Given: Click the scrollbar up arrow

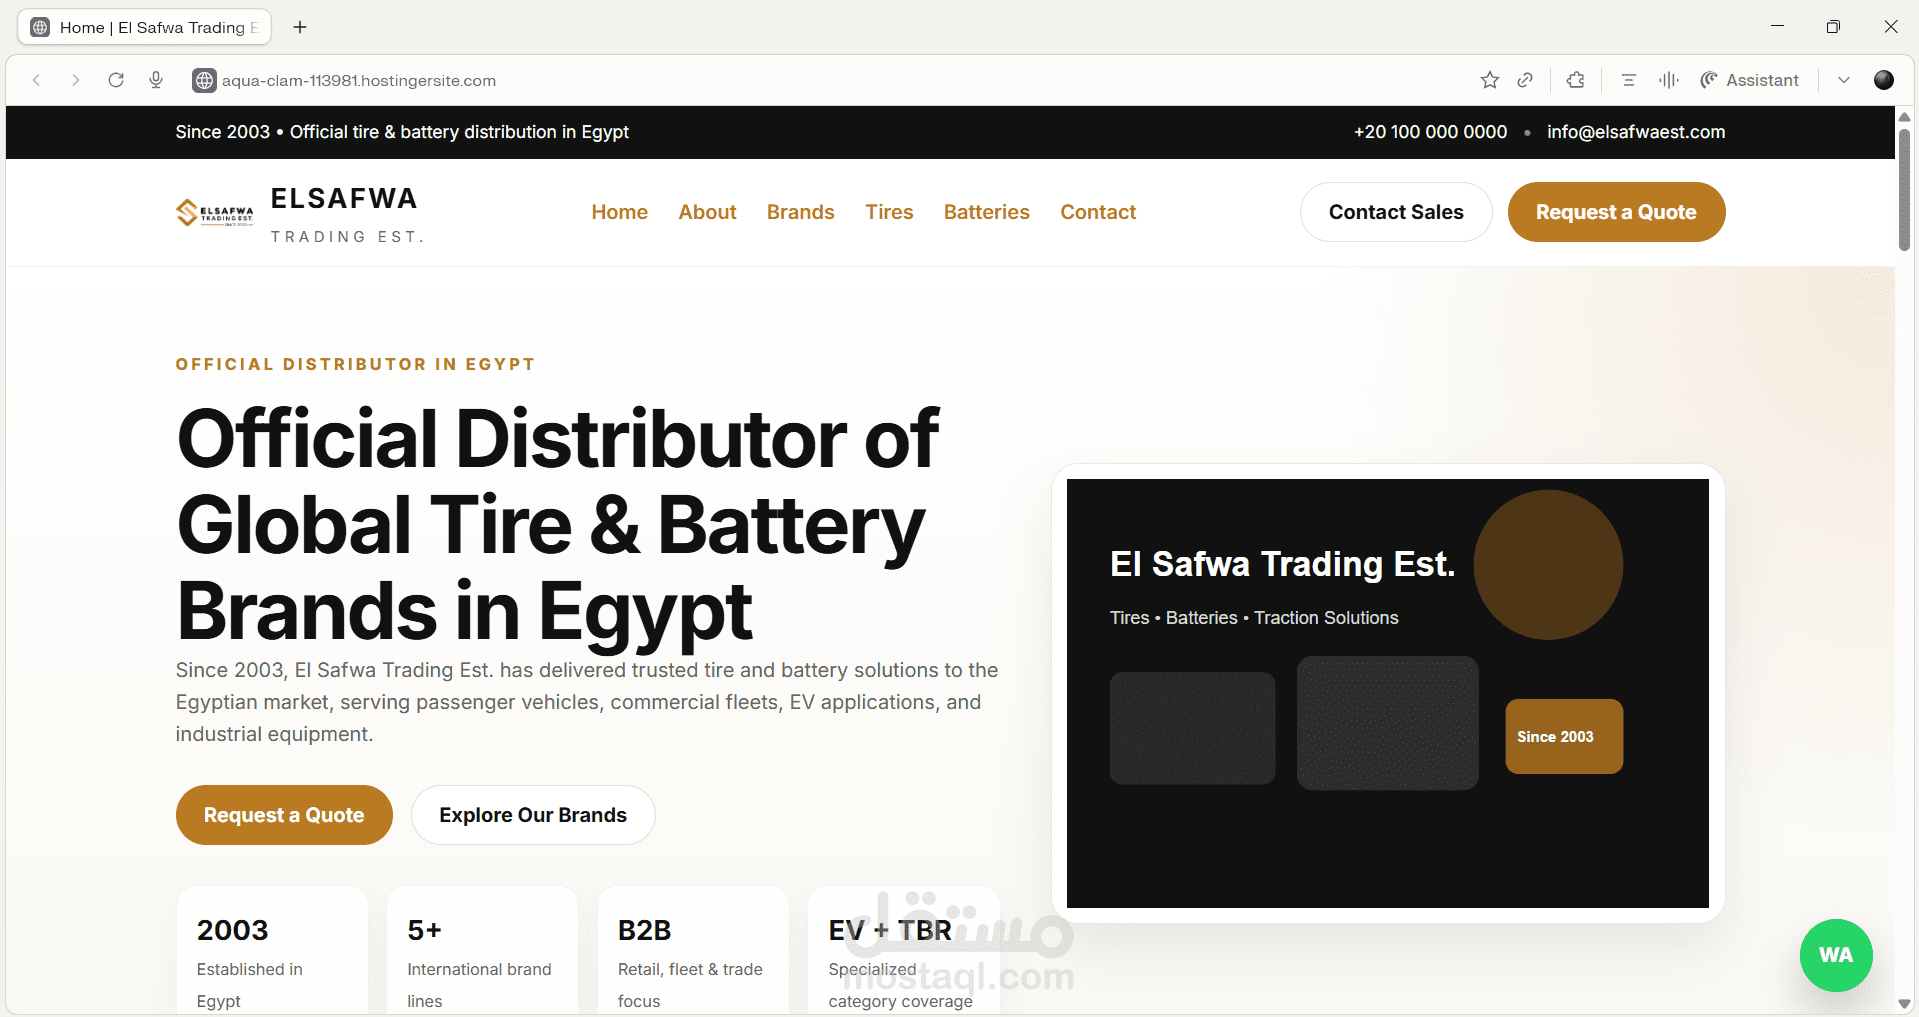Looking at the screenshot, I should 1904,117.
